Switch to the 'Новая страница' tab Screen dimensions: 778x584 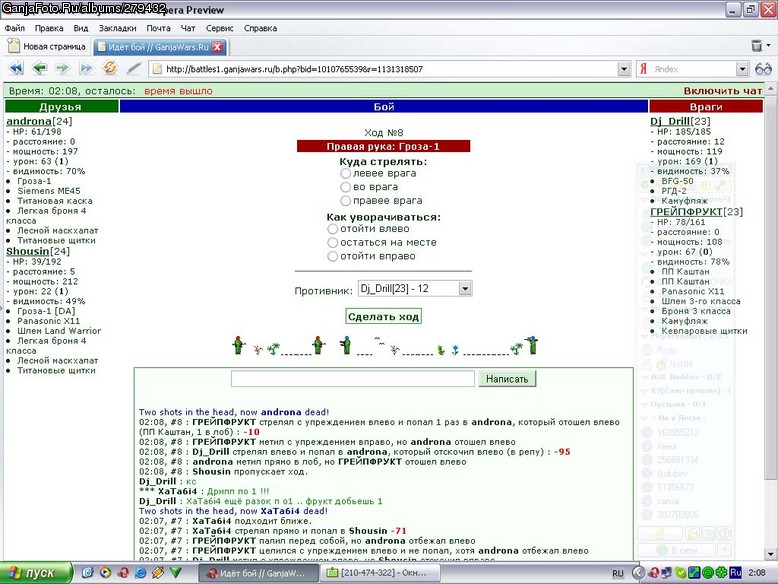pyautogui.click(x=47, y=47)
